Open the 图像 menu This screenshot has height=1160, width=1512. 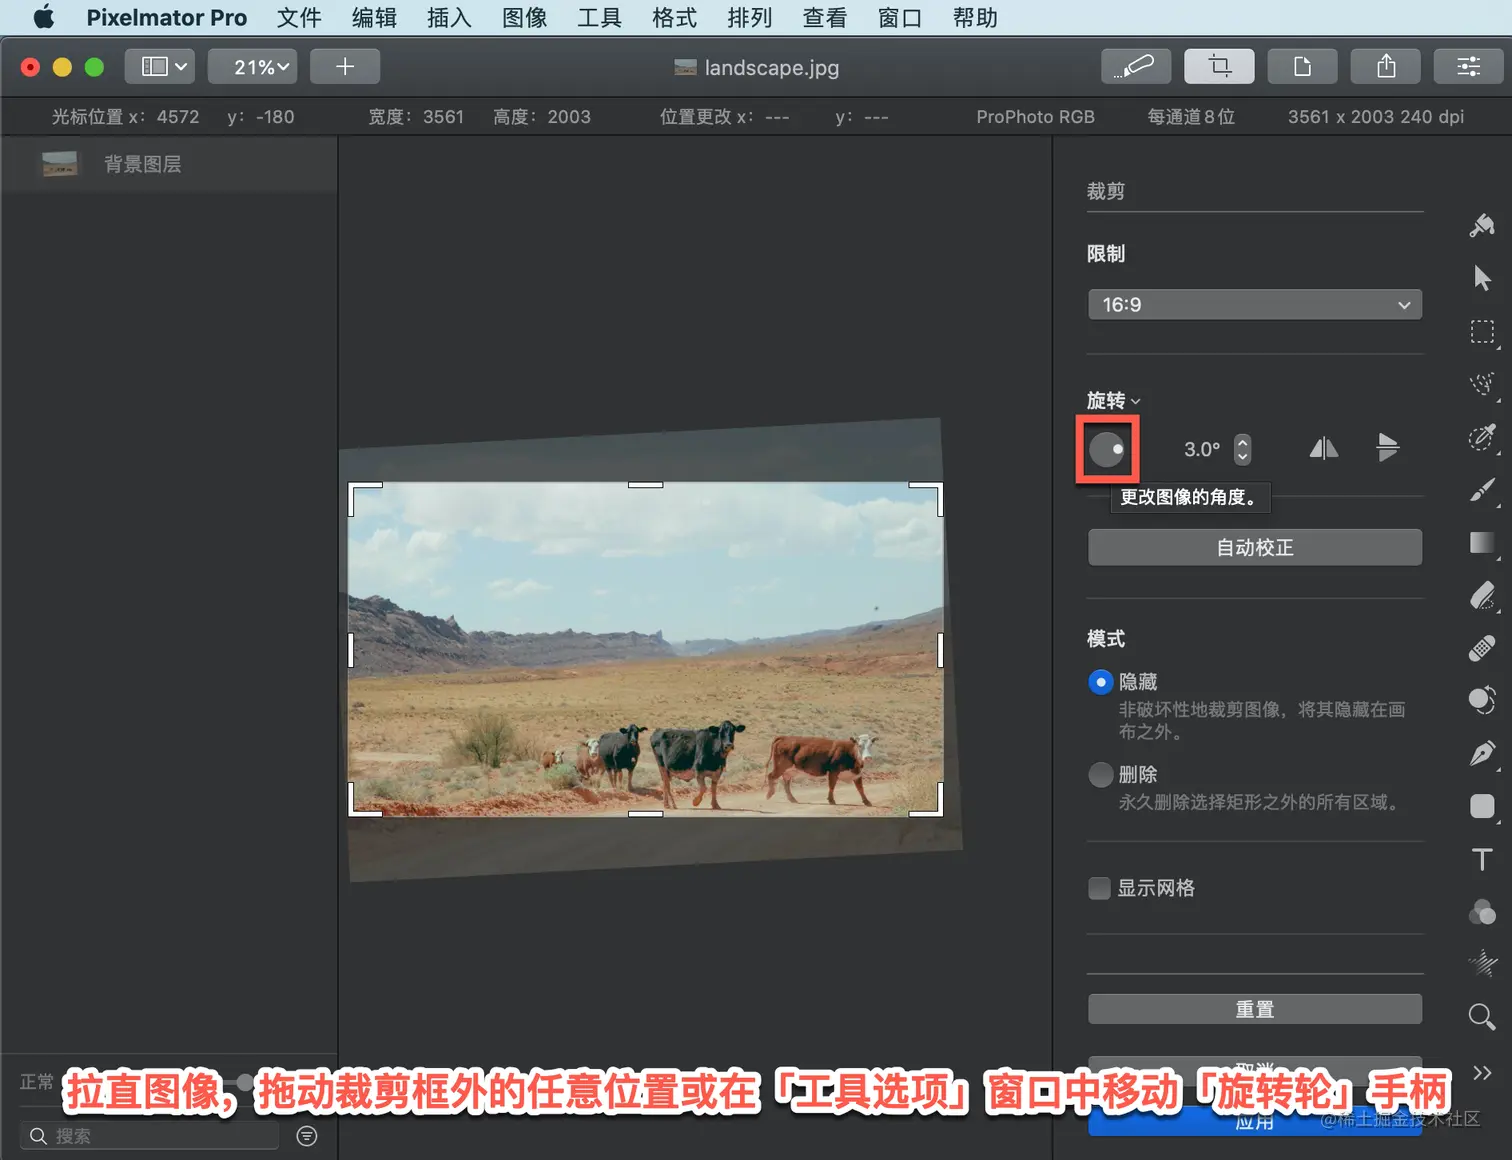click(x=525, y=18)
